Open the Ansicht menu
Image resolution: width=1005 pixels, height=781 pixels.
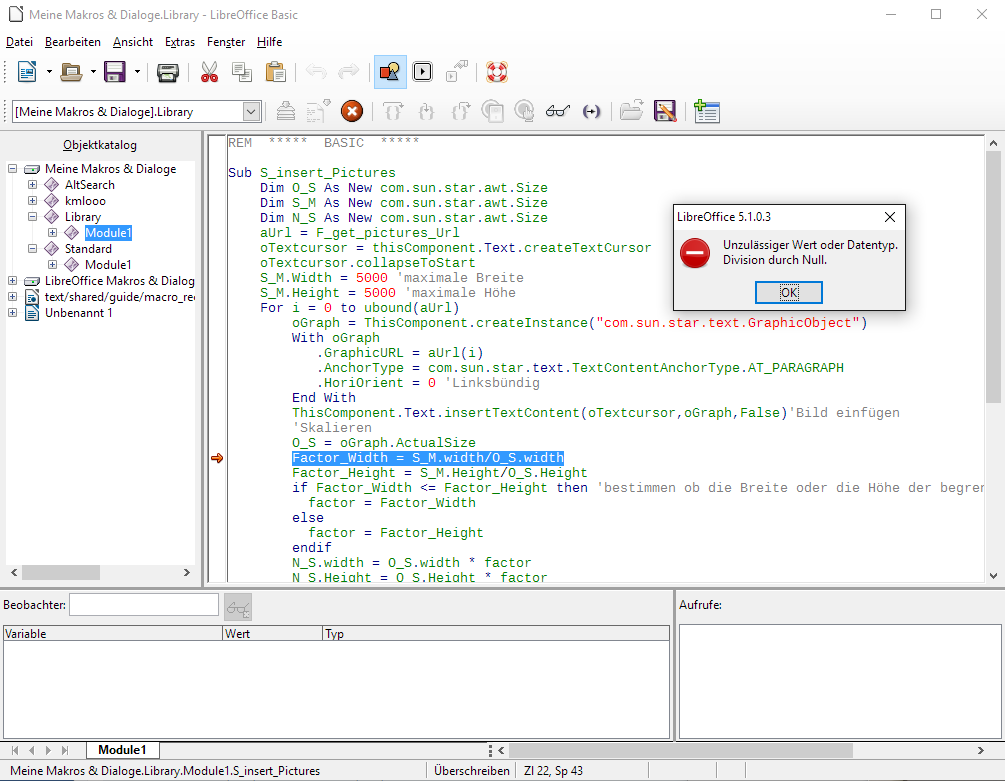tap(133, 42)
